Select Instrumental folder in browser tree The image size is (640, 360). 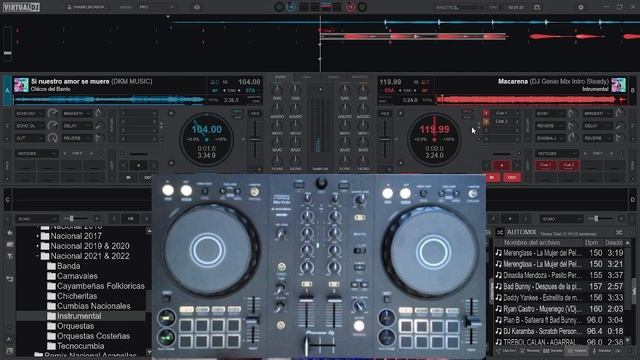coord(79,316)
